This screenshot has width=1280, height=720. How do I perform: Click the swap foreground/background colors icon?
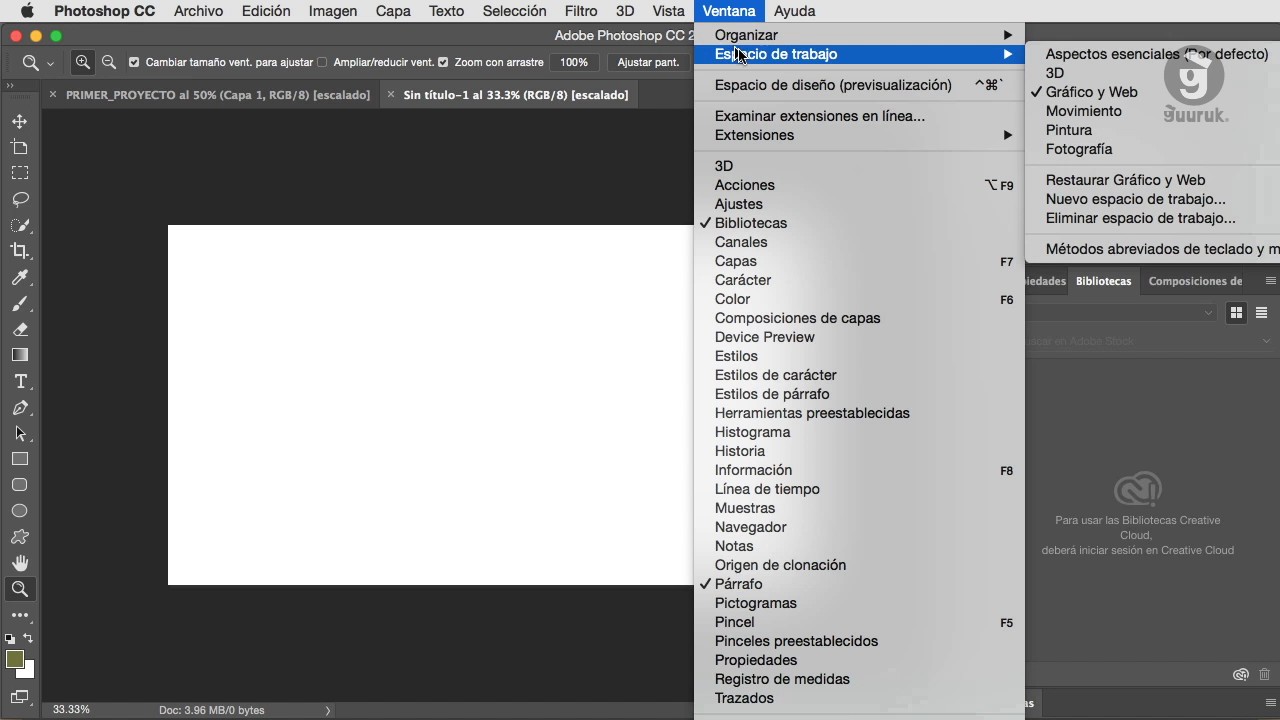pyautogui.click(x=28, y=638)
